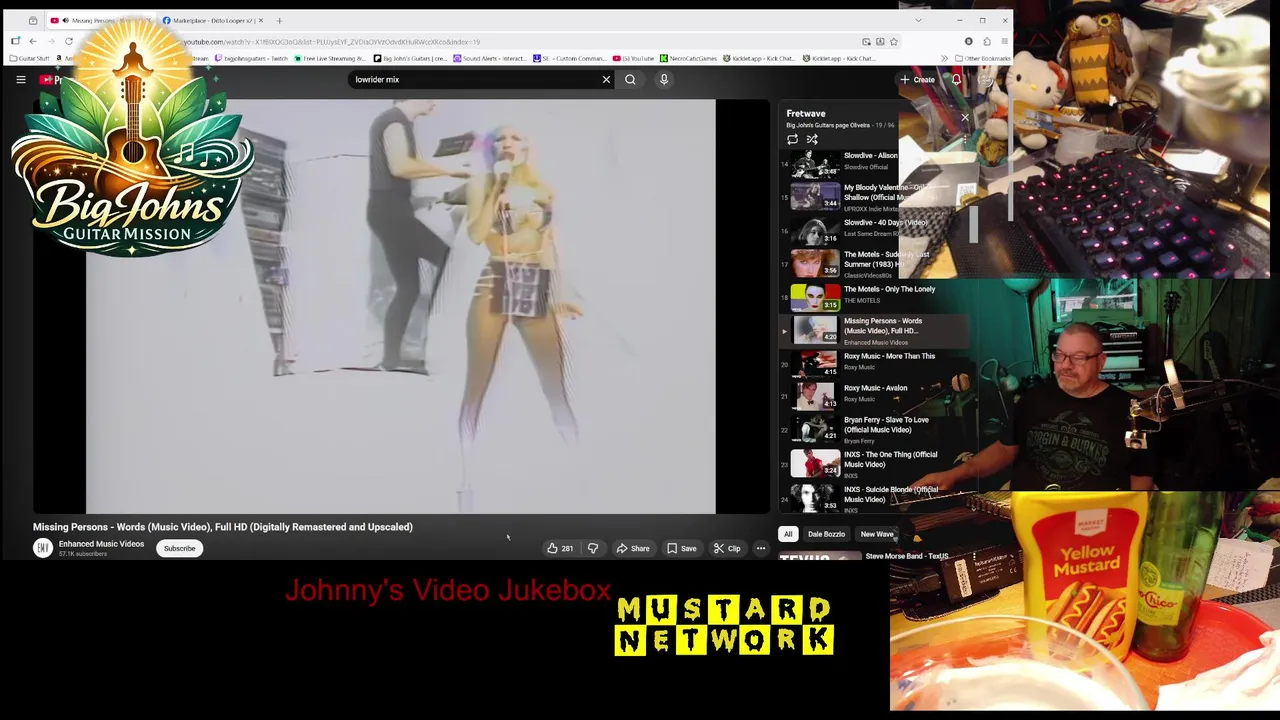Clear the 'lowrider mix' search text
This screenshot has width=1280, height=720.
[606, 79]
